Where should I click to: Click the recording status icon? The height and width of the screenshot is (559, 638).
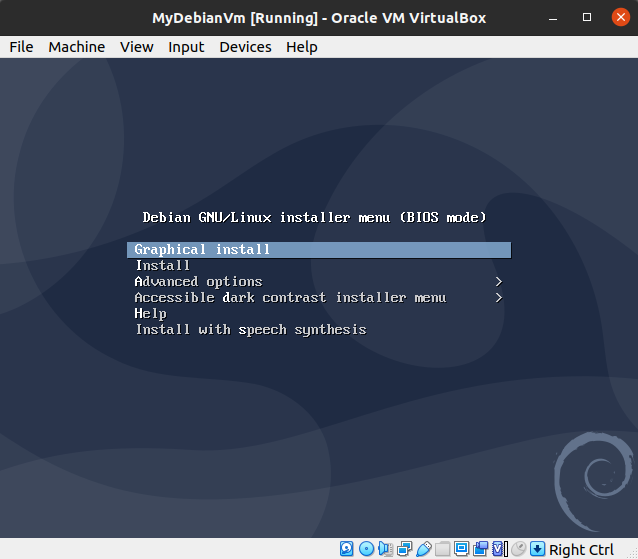coord(481,549)
